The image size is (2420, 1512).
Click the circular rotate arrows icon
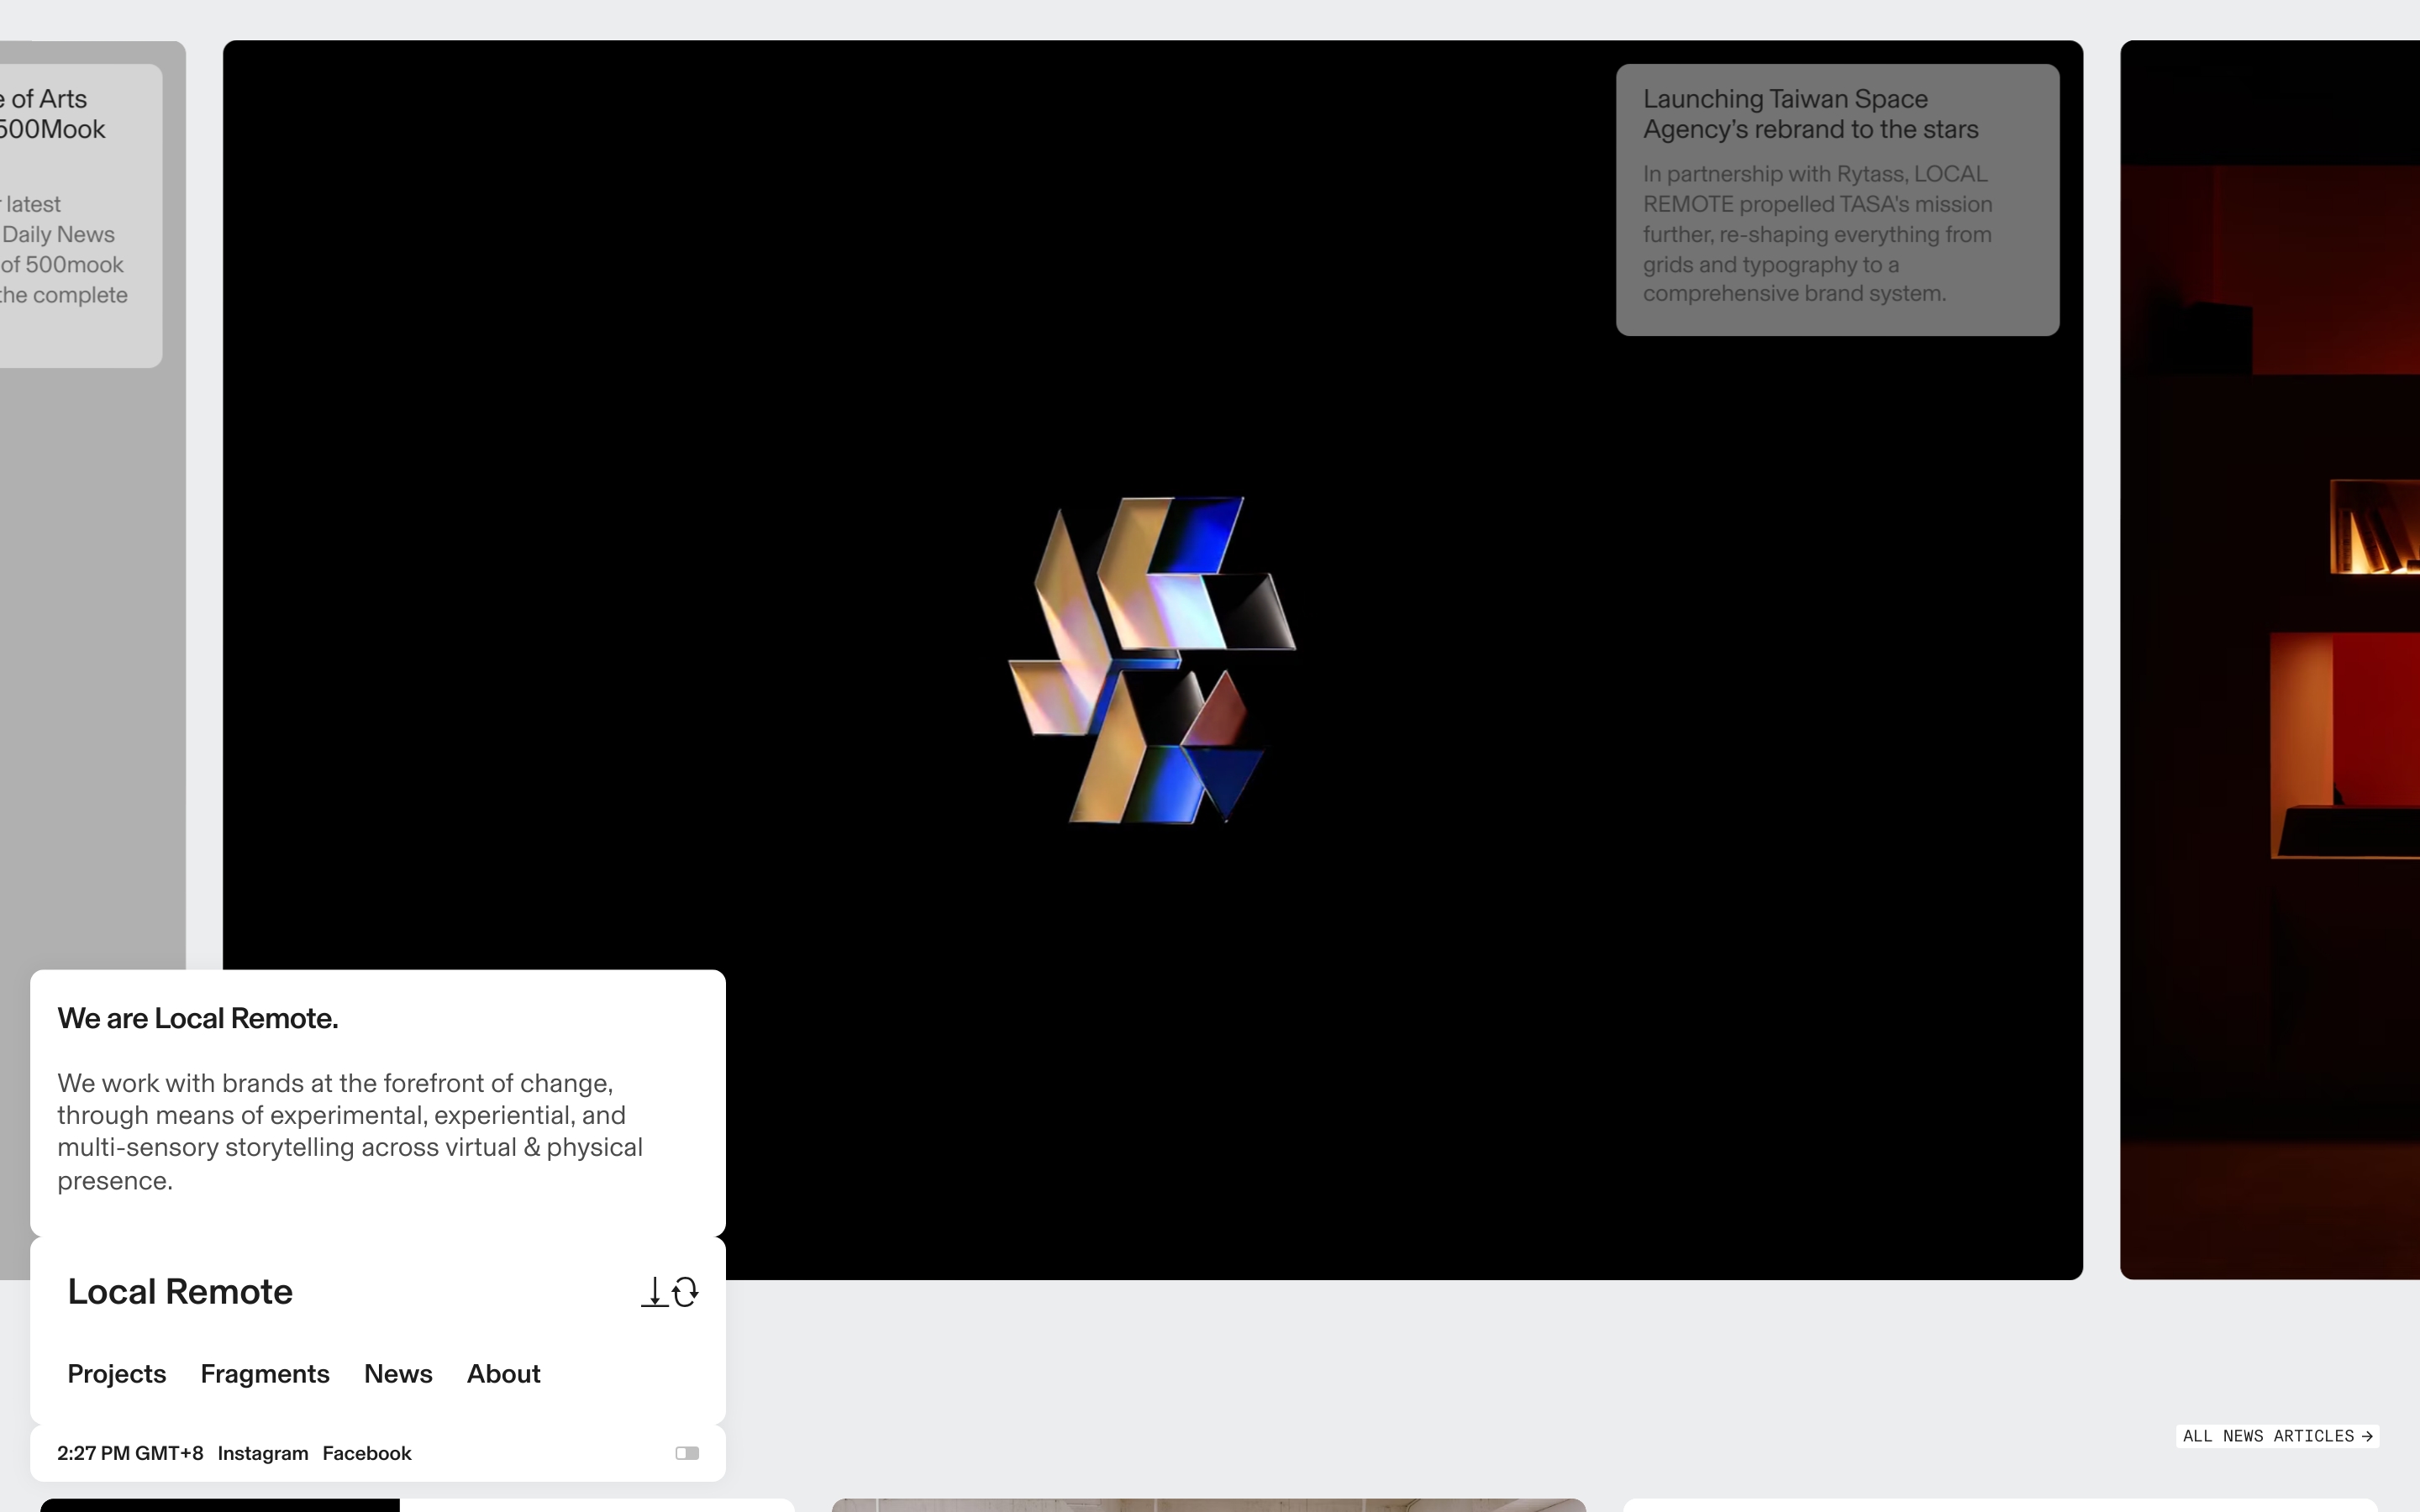point(686,1292)
